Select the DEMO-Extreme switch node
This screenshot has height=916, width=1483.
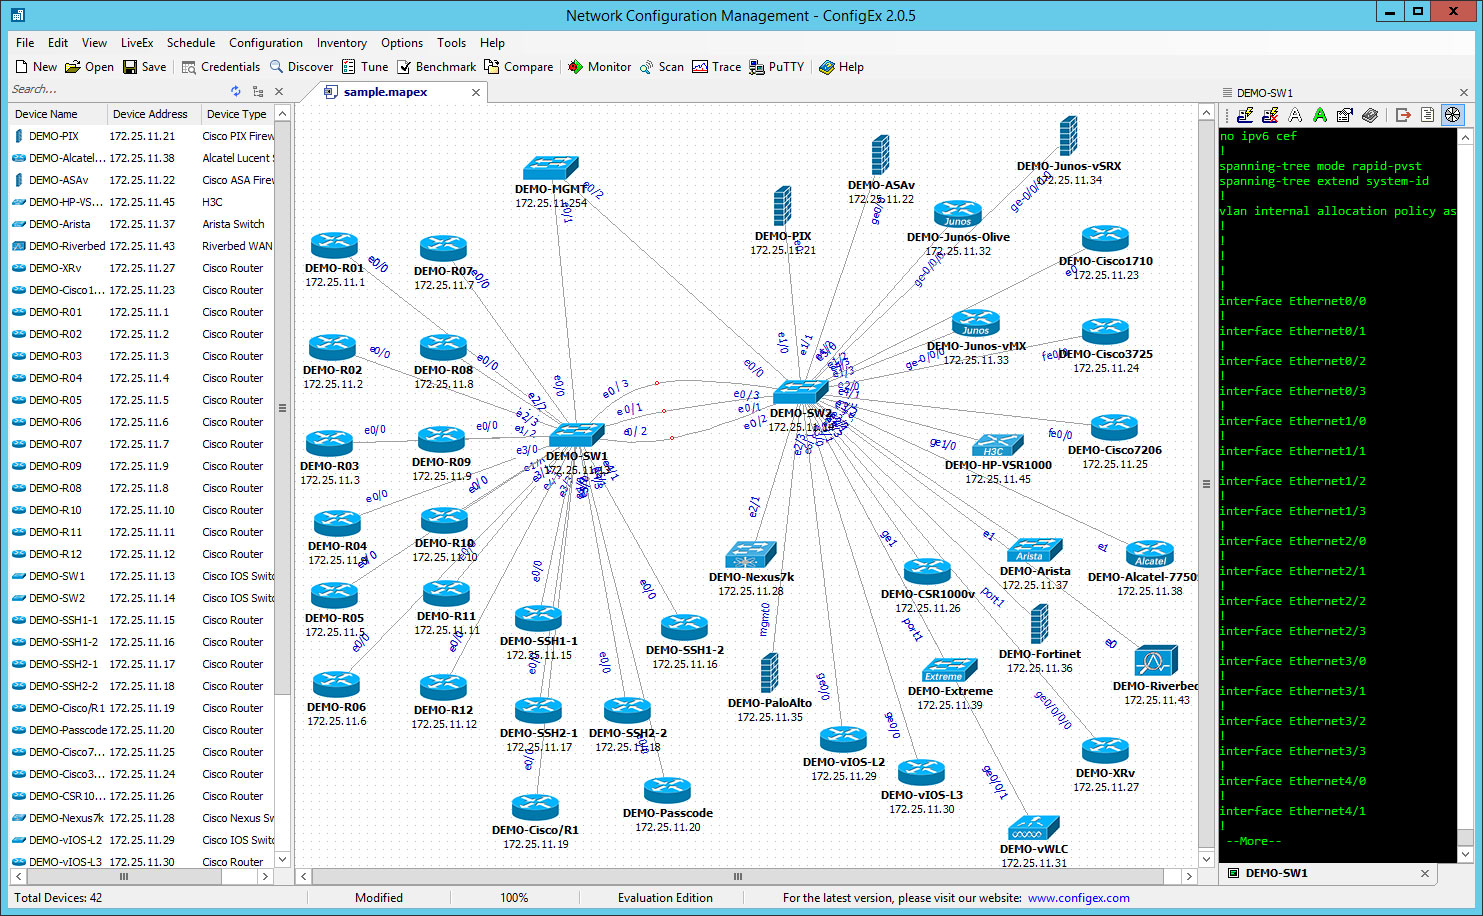[x=949, y=670]
